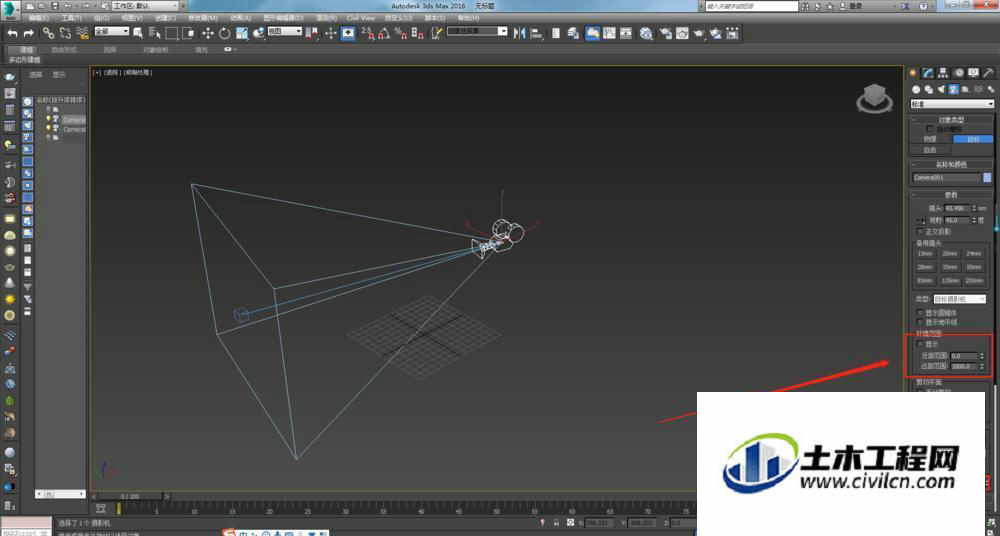Toggle the lock selection icon in status bar

tap(556, 523)
